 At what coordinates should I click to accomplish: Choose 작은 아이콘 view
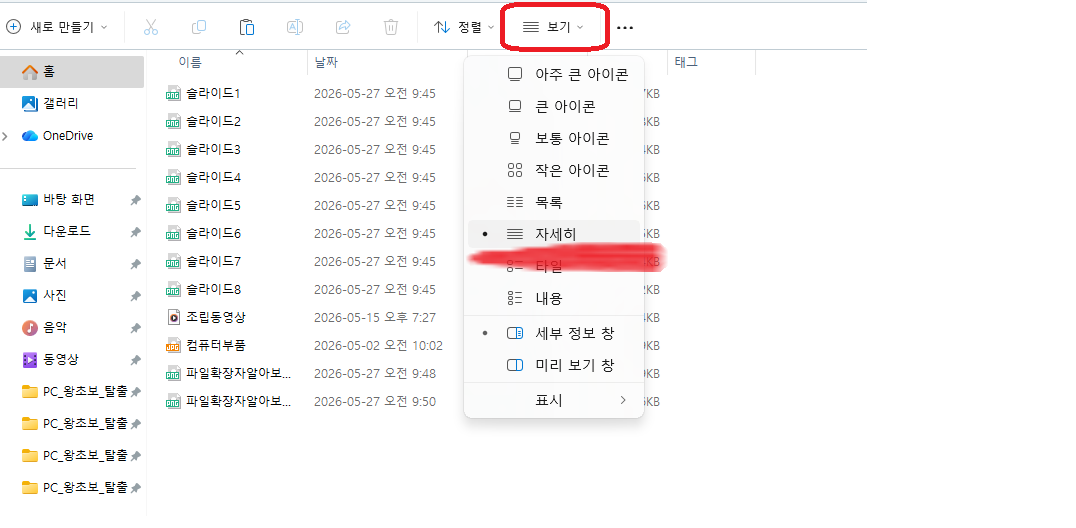pos(554,170)
